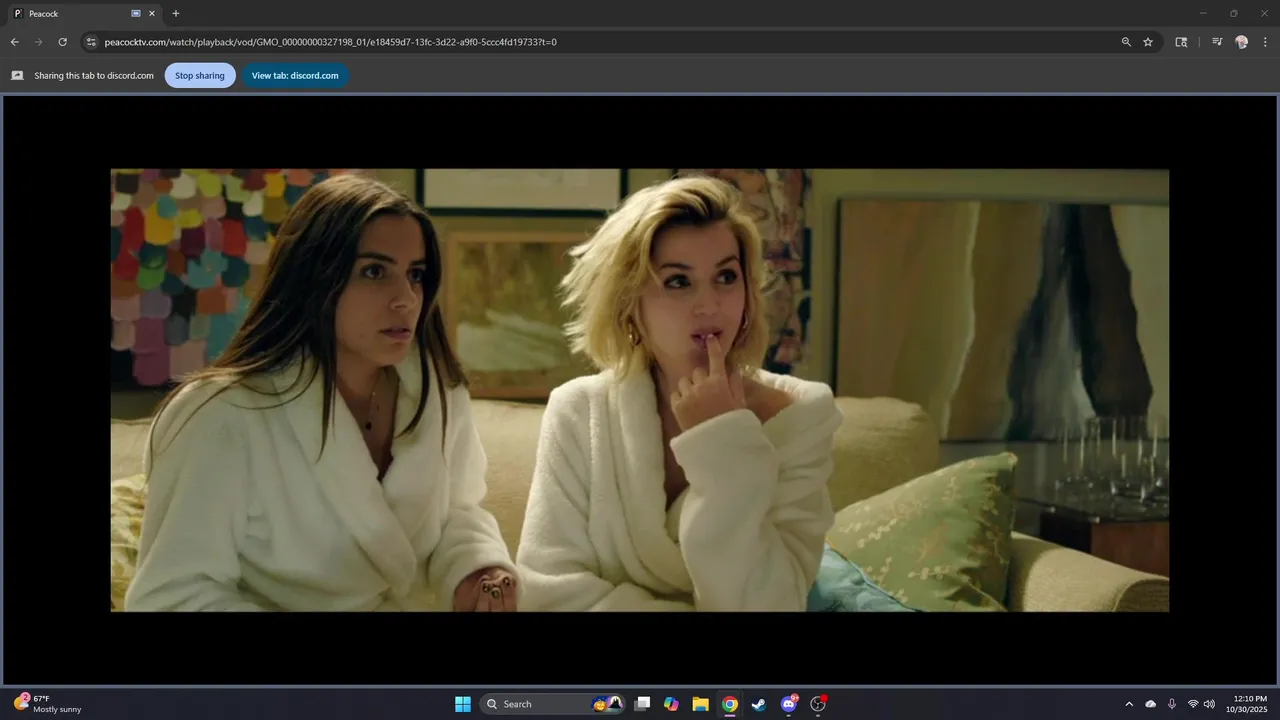Screen dimensions: 1280x720
Task: Select the Peacock browser tab
Action: (85, 14)
